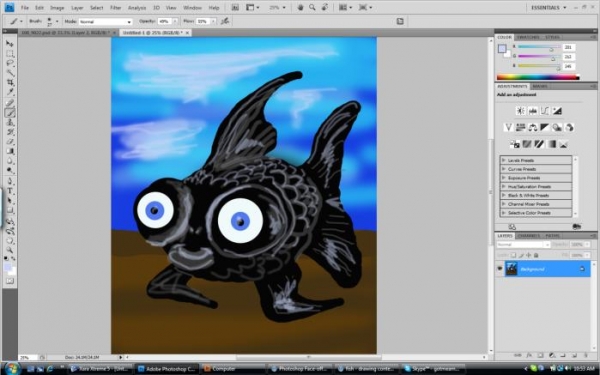Select the Brush tool in the toolbox
600x375 pixels.
(10, 112)
